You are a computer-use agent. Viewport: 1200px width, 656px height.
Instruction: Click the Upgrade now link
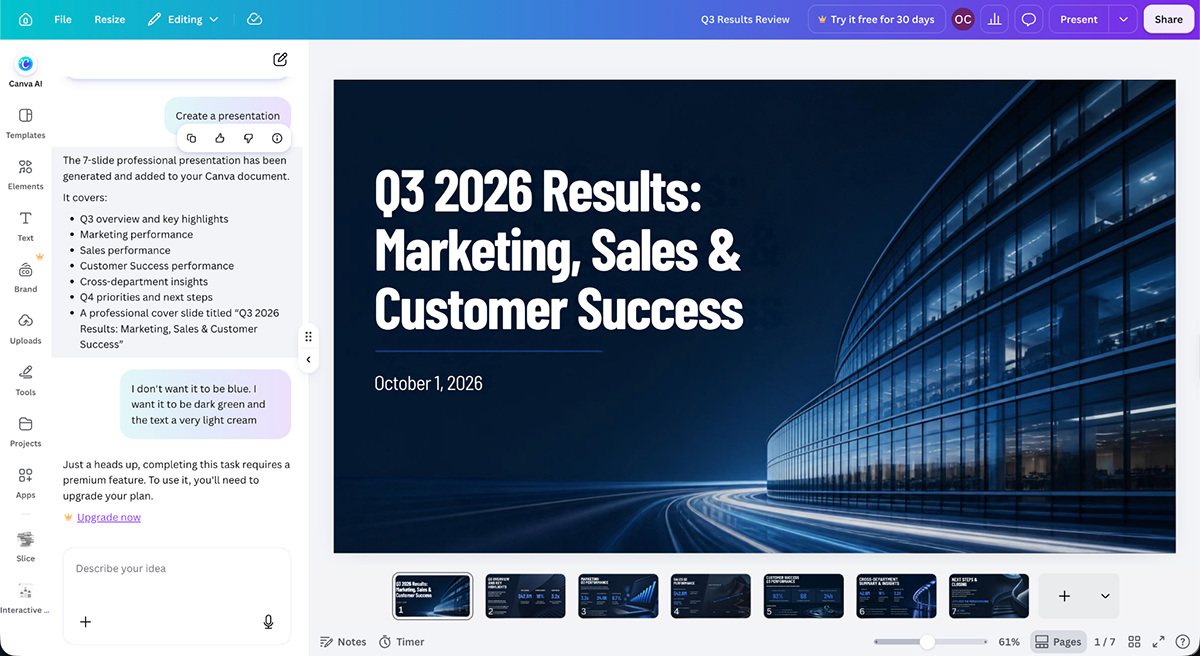(109, 517)
